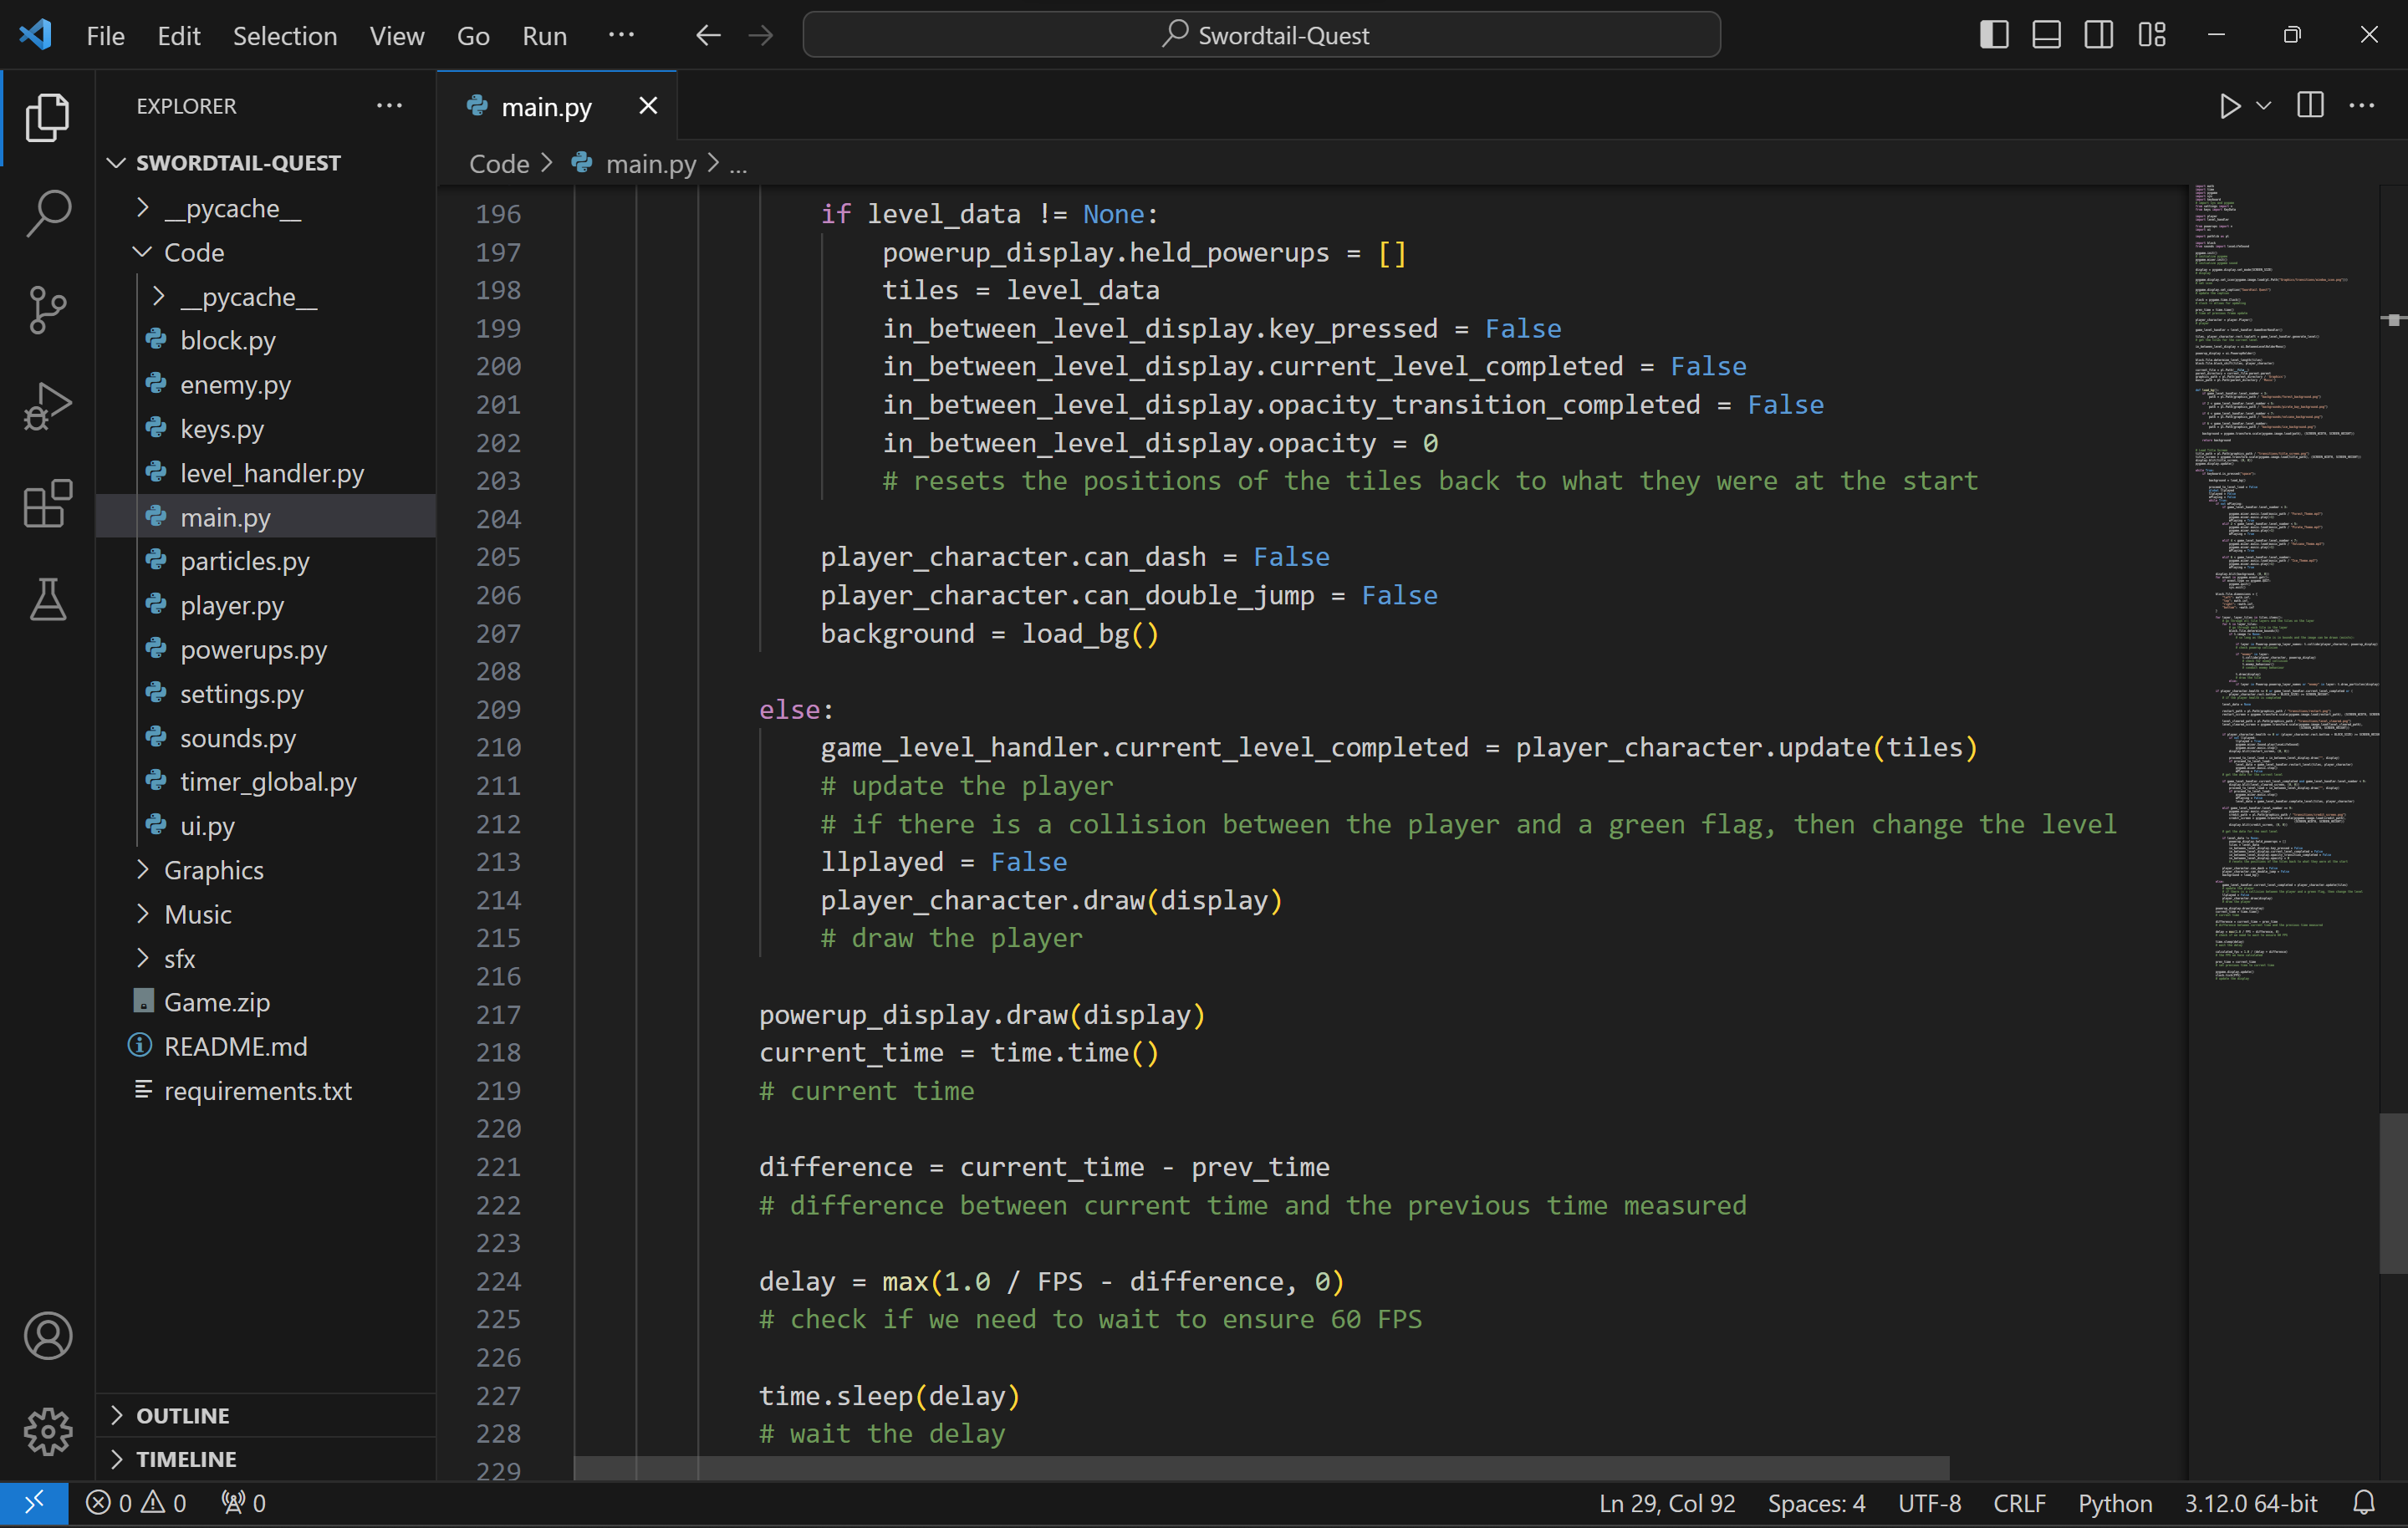The height and width of the screenshot is (1528, 2408).
Task: Toggle the bottom Panel visibility
Action: point(2046,35)
